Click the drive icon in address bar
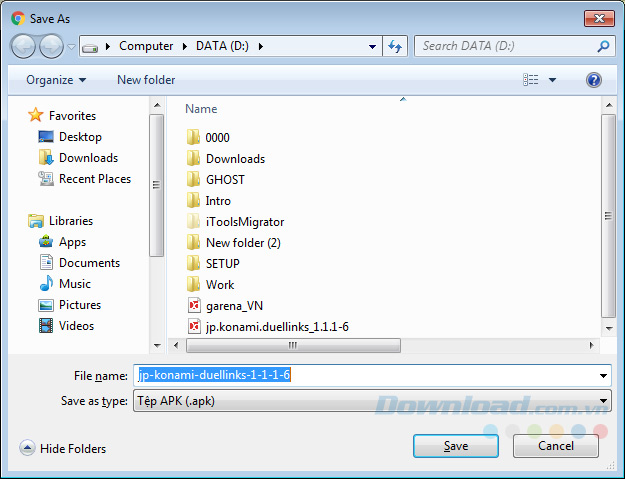The image size is (625, 479). 90,47
